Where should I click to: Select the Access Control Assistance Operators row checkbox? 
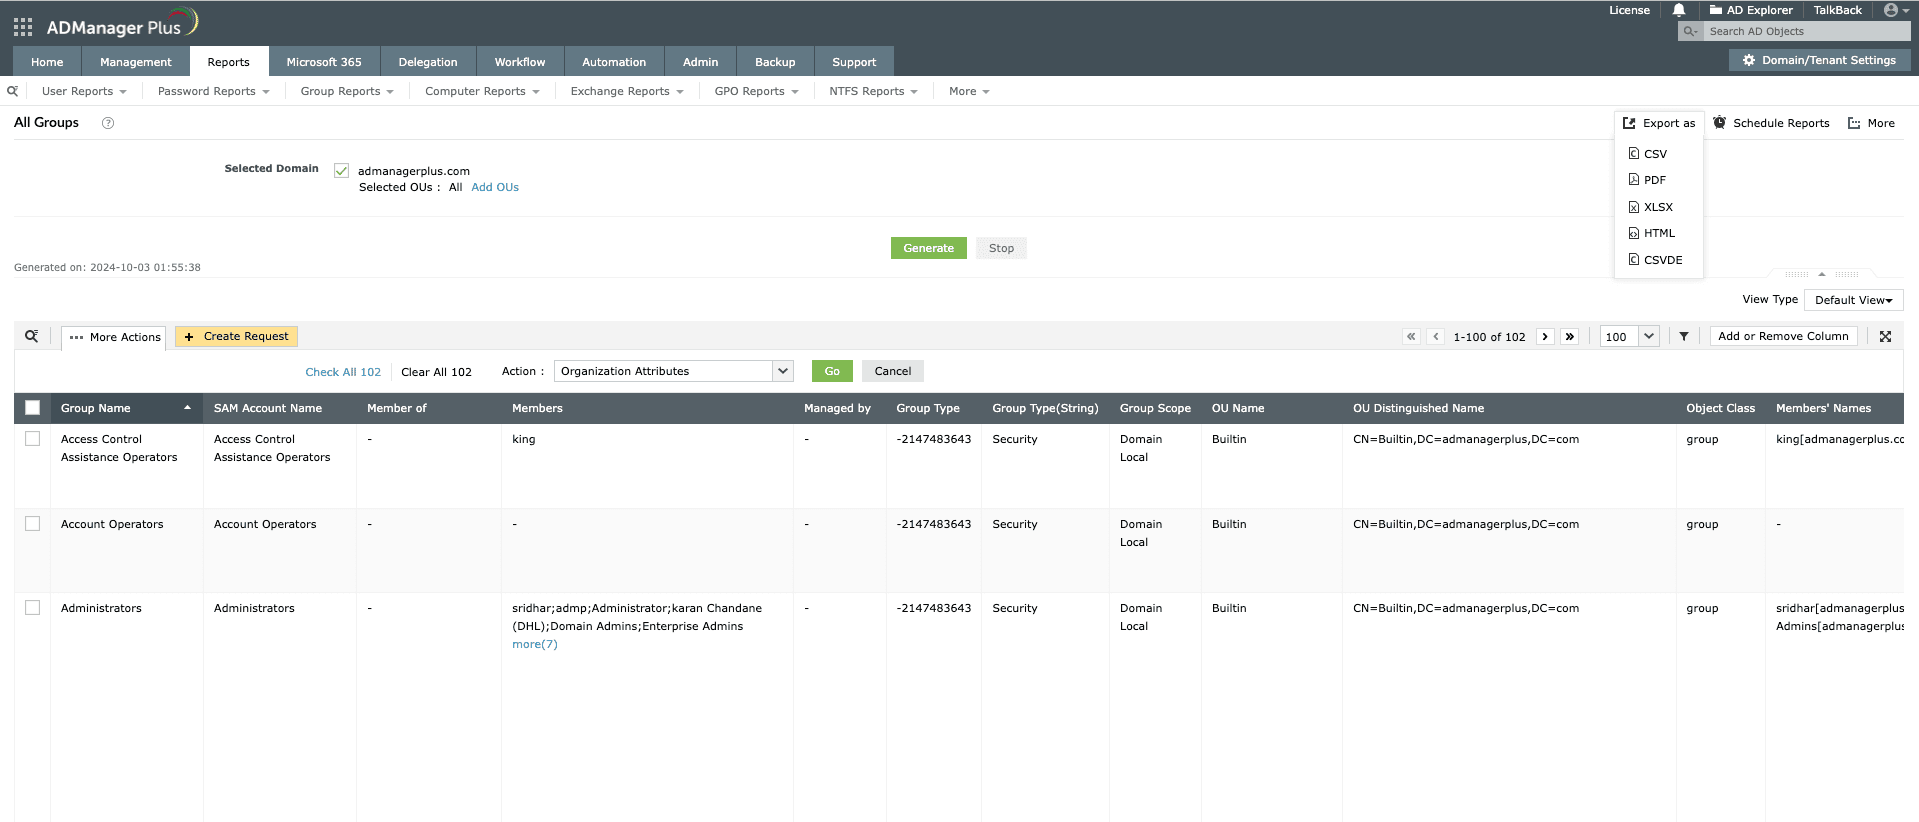pyautogui.click(x=32, y=439)
